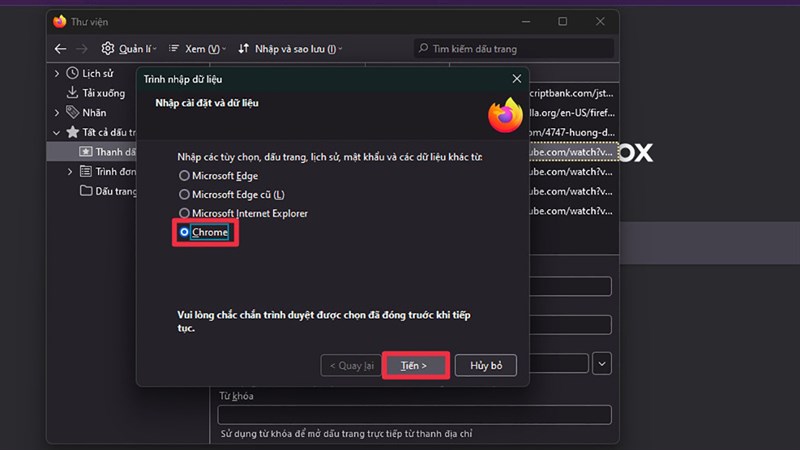Click the download icon beside Tải xuống
Screen dimensions: 800x450
pos(72,92)
